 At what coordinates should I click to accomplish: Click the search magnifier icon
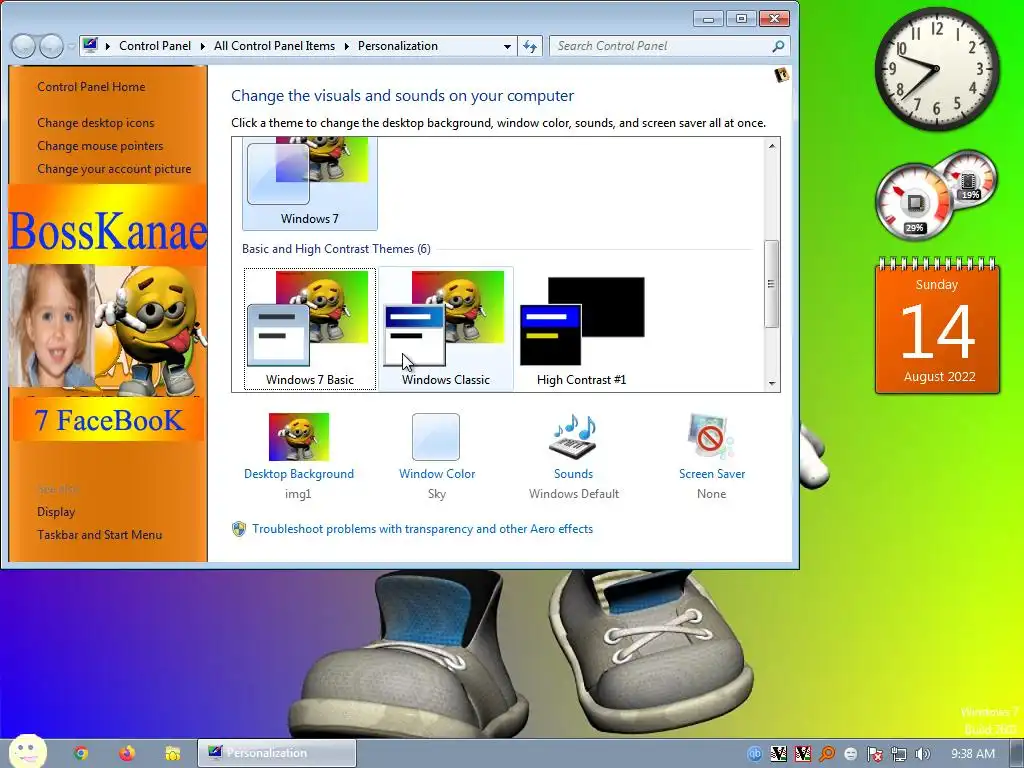778,46
